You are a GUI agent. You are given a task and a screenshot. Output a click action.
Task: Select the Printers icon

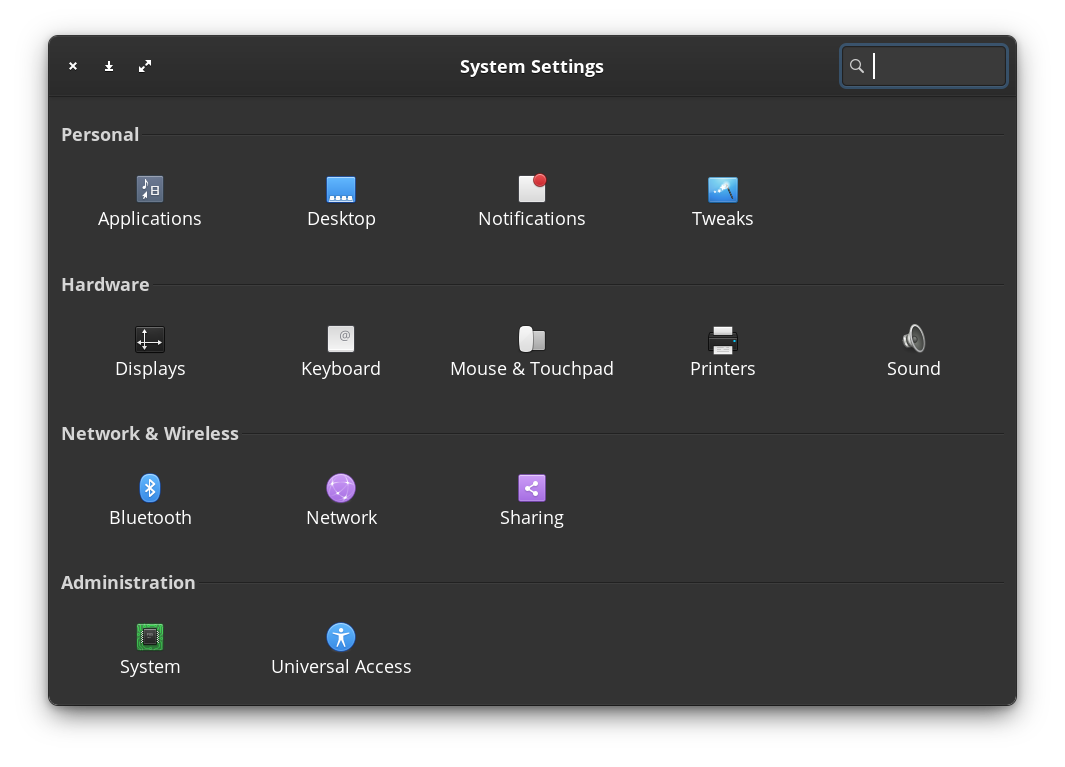coord(722,340)
